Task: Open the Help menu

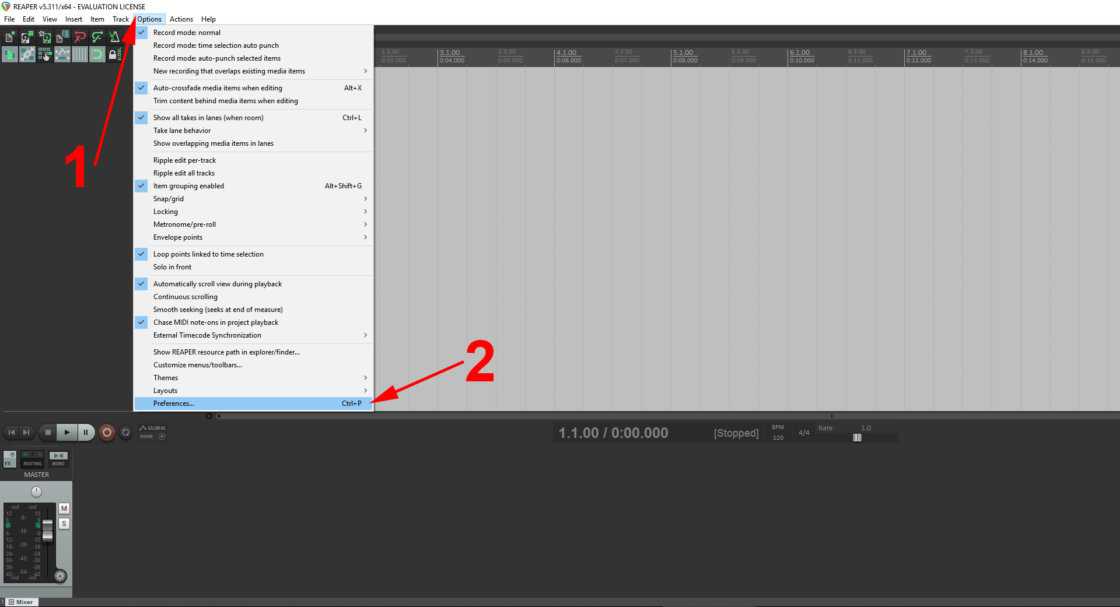Action: tap(209, 19)
